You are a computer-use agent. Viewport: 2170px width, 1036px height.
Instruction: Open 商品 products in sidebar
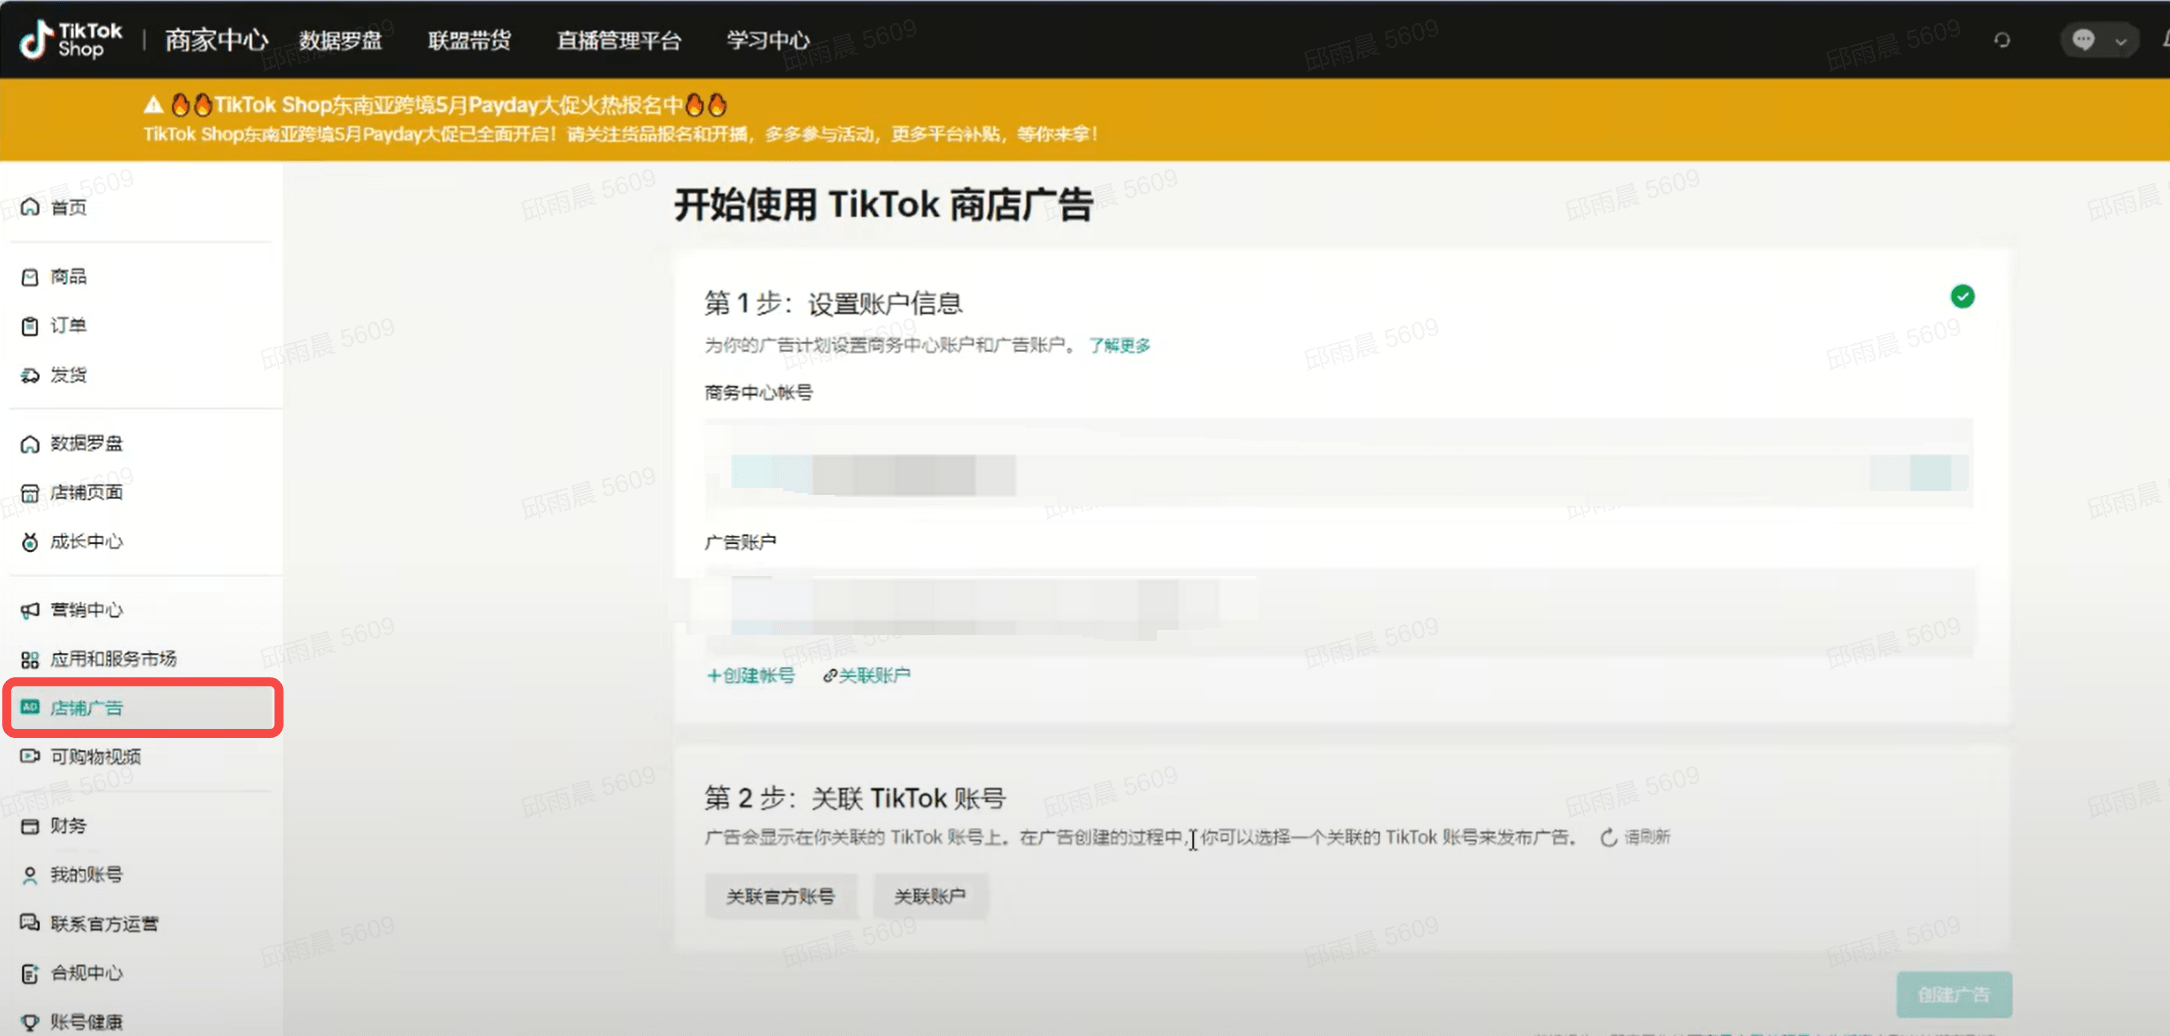click(68, 276)
